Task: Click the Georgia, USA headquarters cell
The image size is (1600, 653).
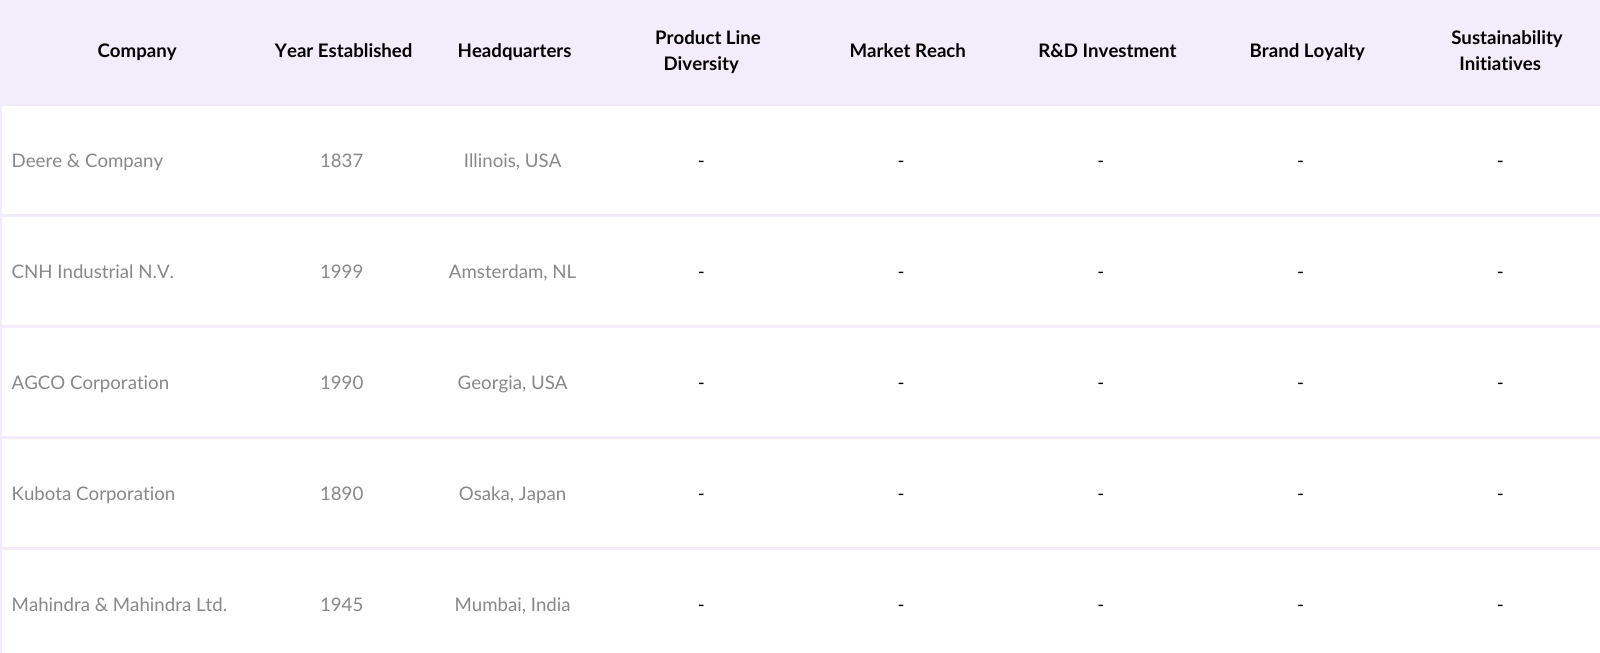Action: pyautogui.click(x=512, y=383)
